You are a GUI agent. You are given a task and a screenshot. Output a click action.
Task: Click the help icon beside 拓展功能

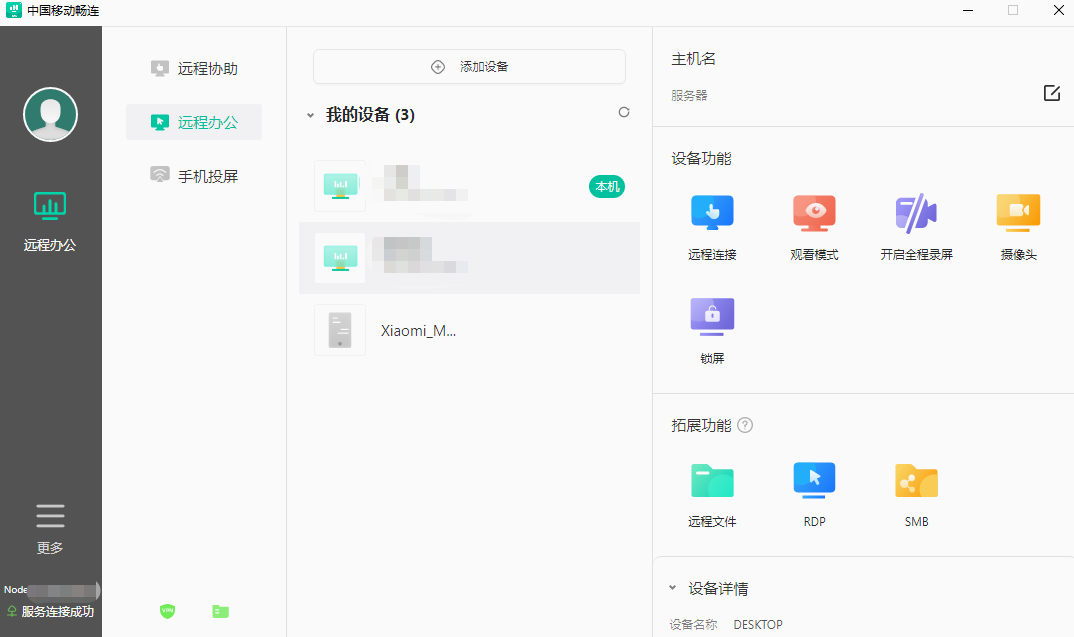click(745, 425)
